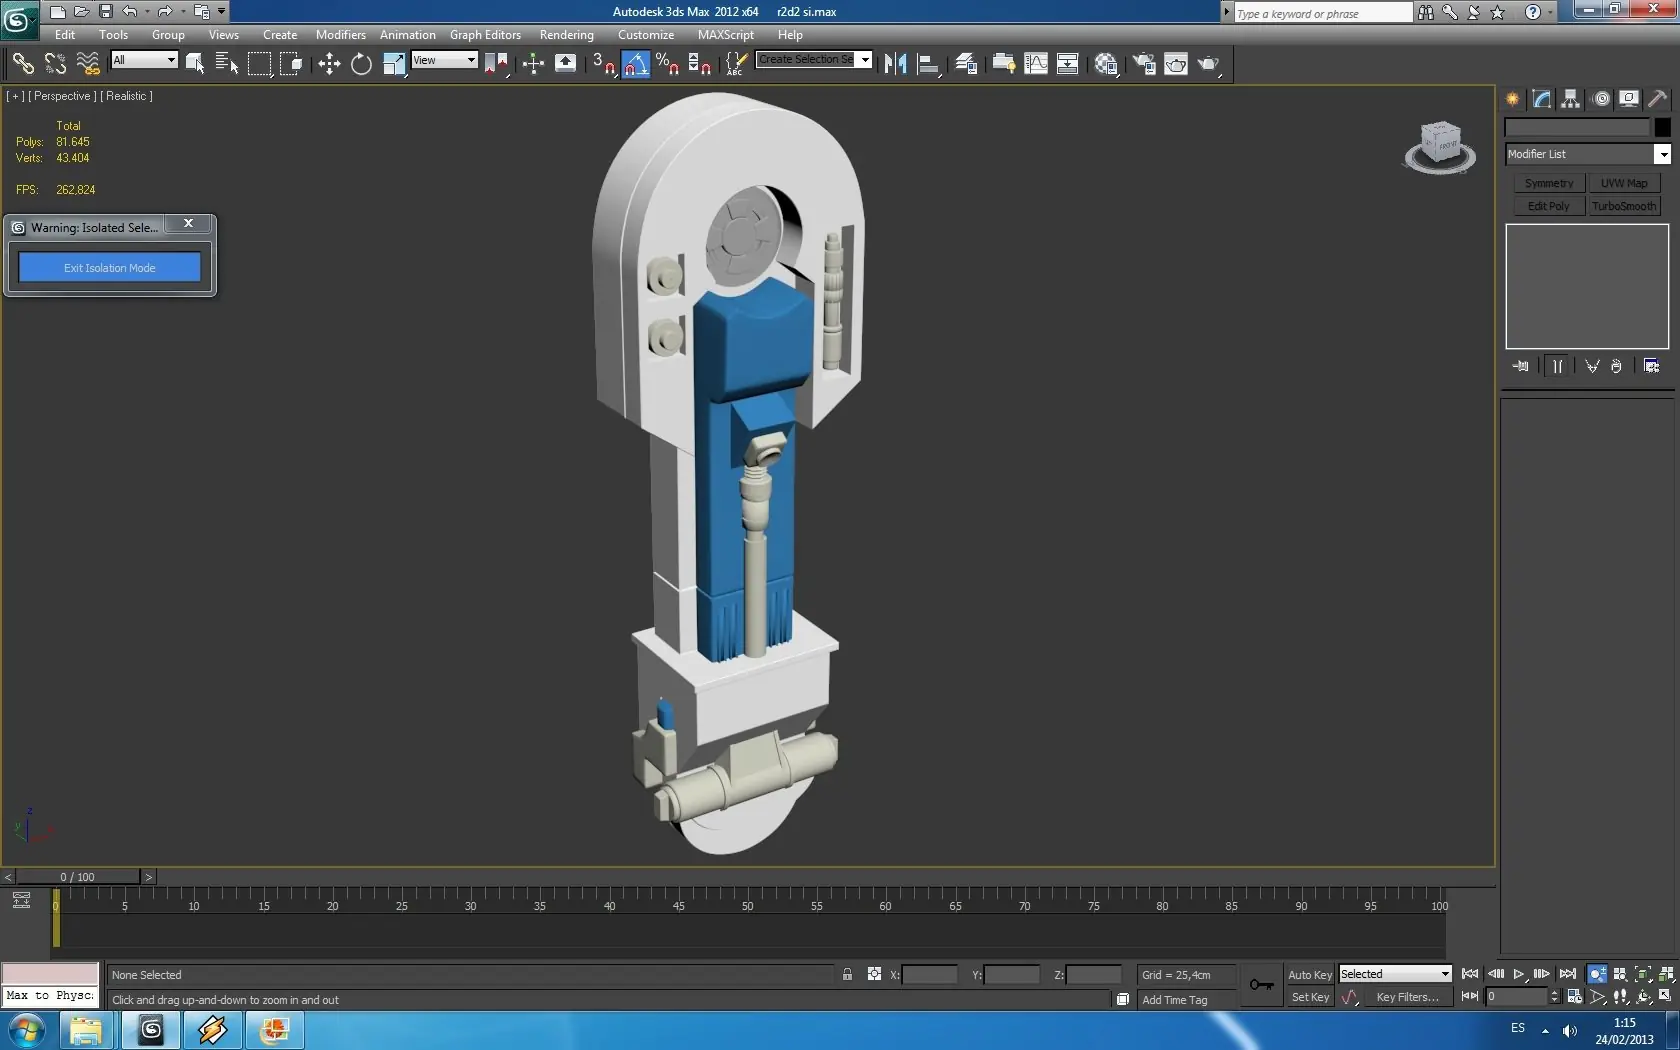Open Select by Name list
Viewport: 1680px width, 1050px height.
(227, 64)
